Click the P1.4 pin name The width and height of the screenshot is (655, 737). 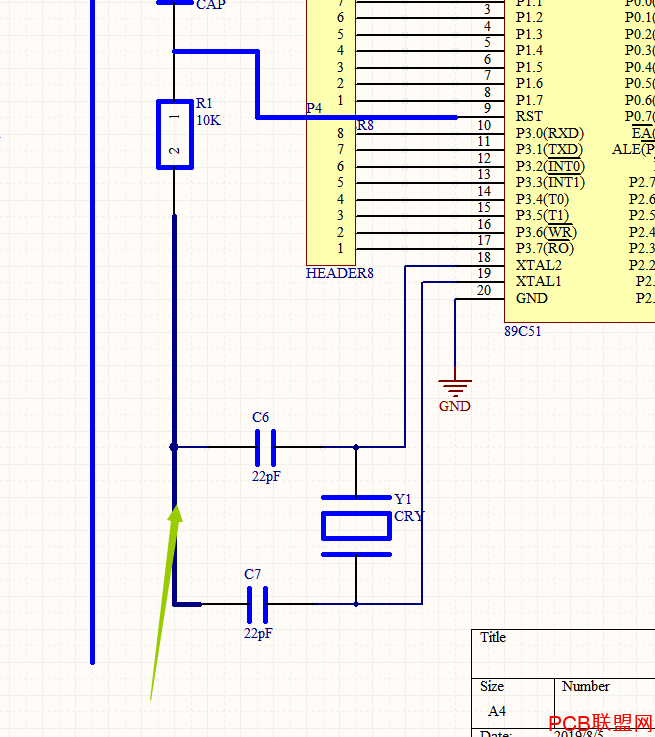pyautogui.click(x=529, y=50)
